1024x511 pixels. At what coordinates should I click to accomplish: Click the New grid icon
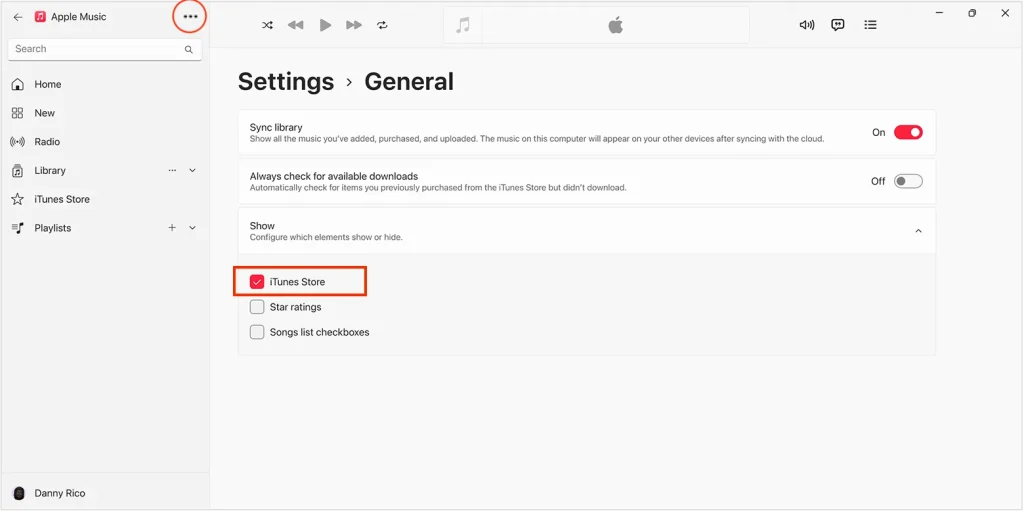[18, 113]
